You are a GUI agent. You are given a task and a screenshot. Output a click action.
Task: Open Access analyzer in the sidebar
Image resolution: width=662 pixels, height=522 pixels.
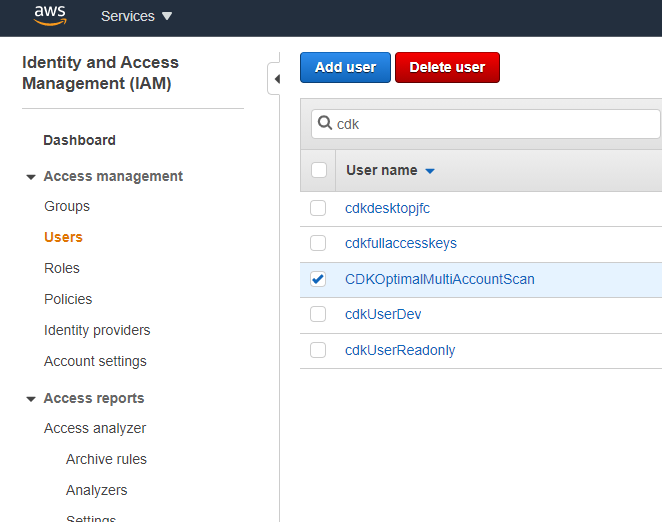(x=95, y=428)
